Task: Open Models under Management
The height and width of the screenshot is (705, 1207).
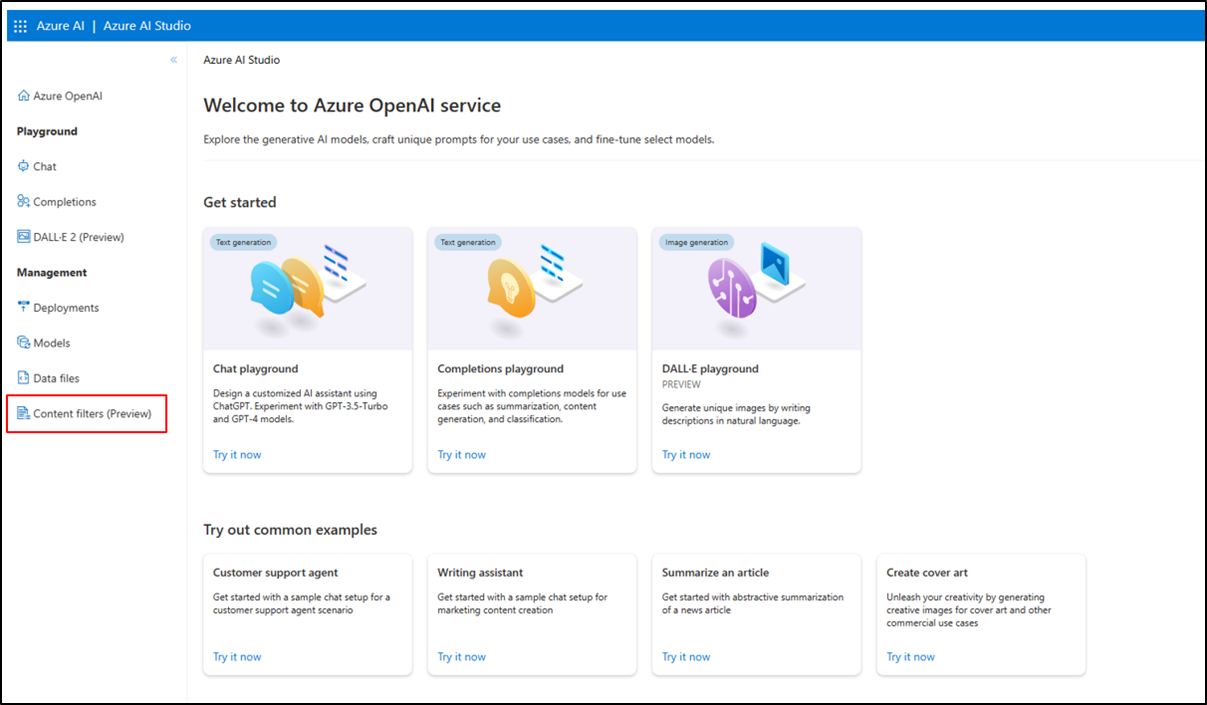Action: (44, 343)
